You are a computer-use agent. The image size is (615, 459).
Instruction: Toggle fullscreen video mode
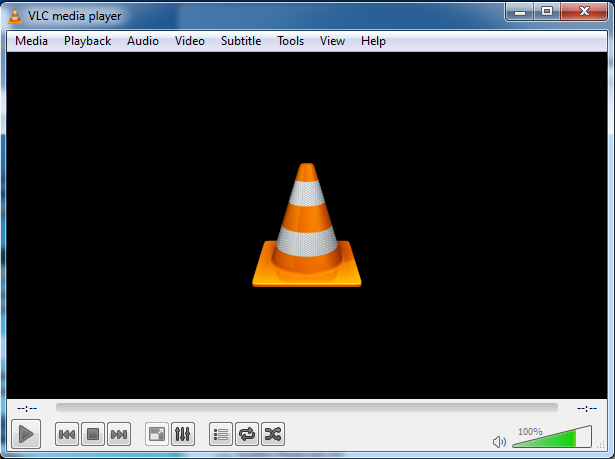pos(156,434)
